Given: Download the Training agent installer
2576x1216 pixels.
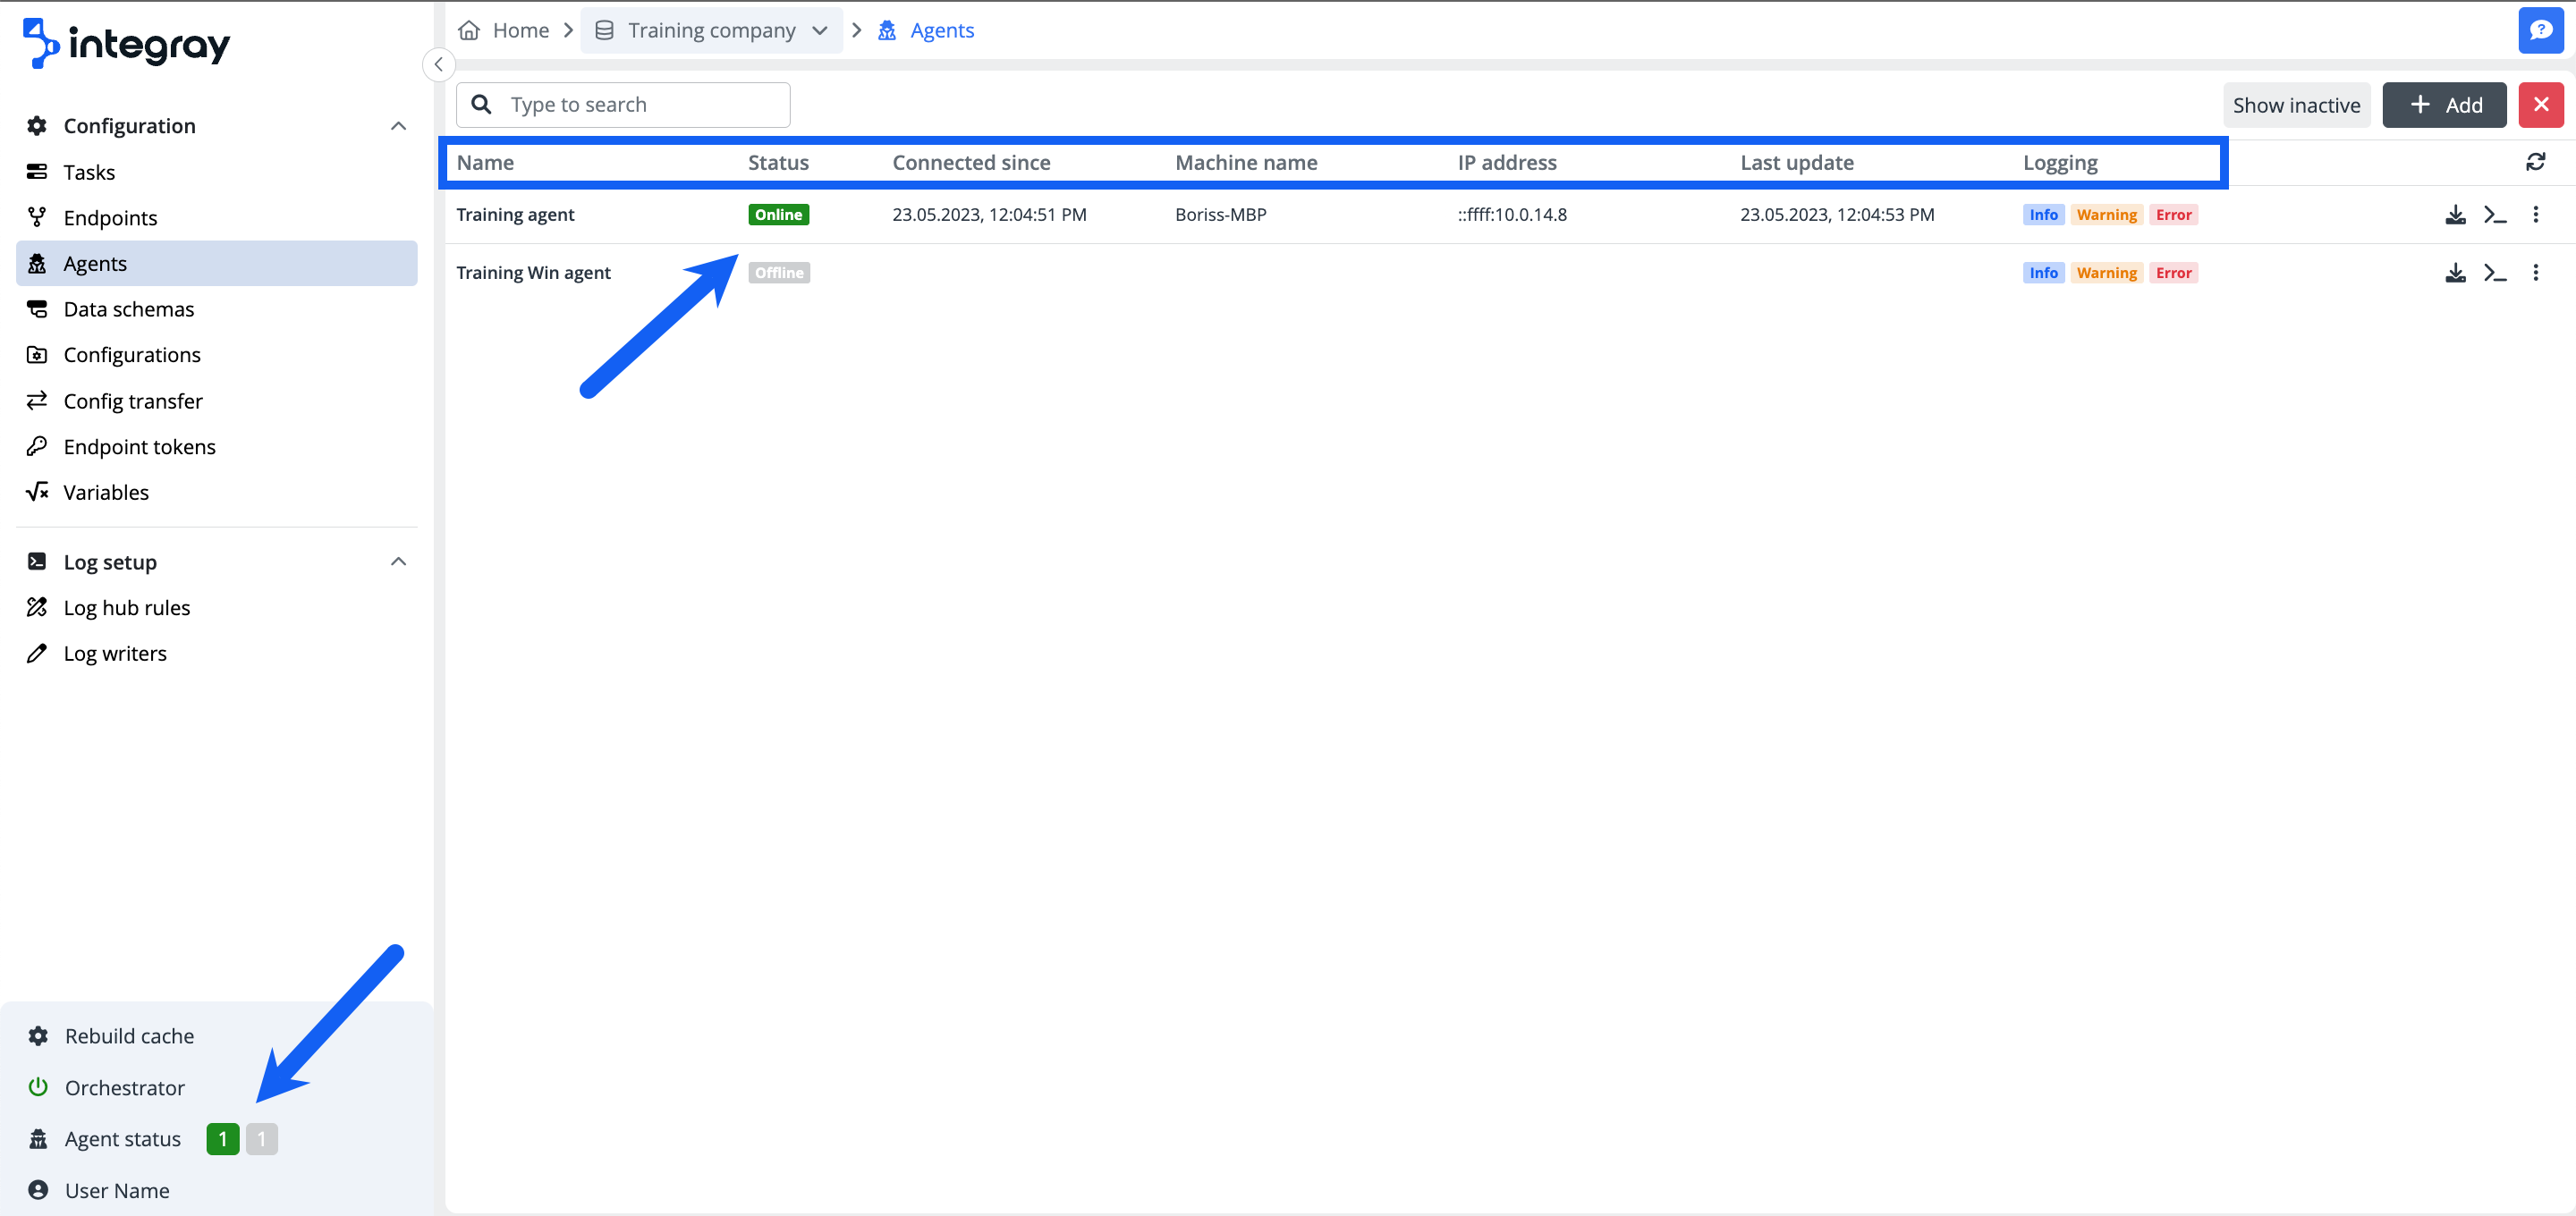Looking at the screenshot, I should 2454,215.
